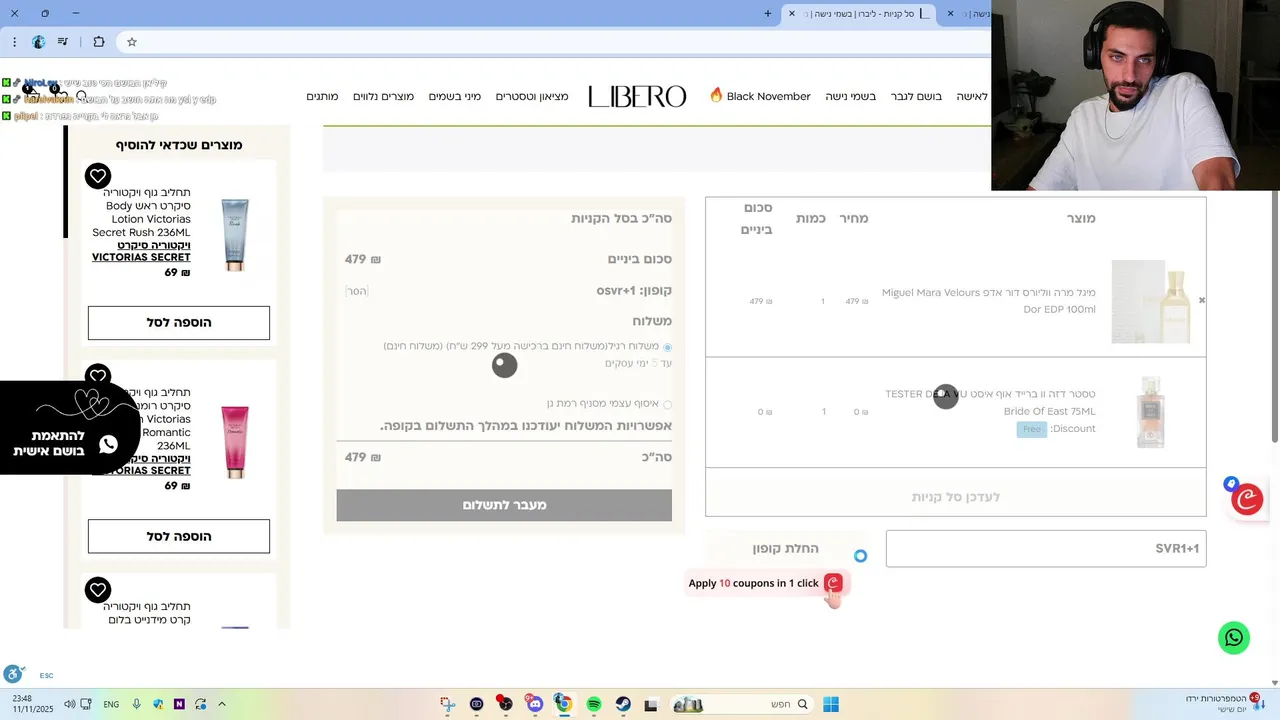Click the microphone tray icon
1280x720 pixels.
tap(137, 704)
